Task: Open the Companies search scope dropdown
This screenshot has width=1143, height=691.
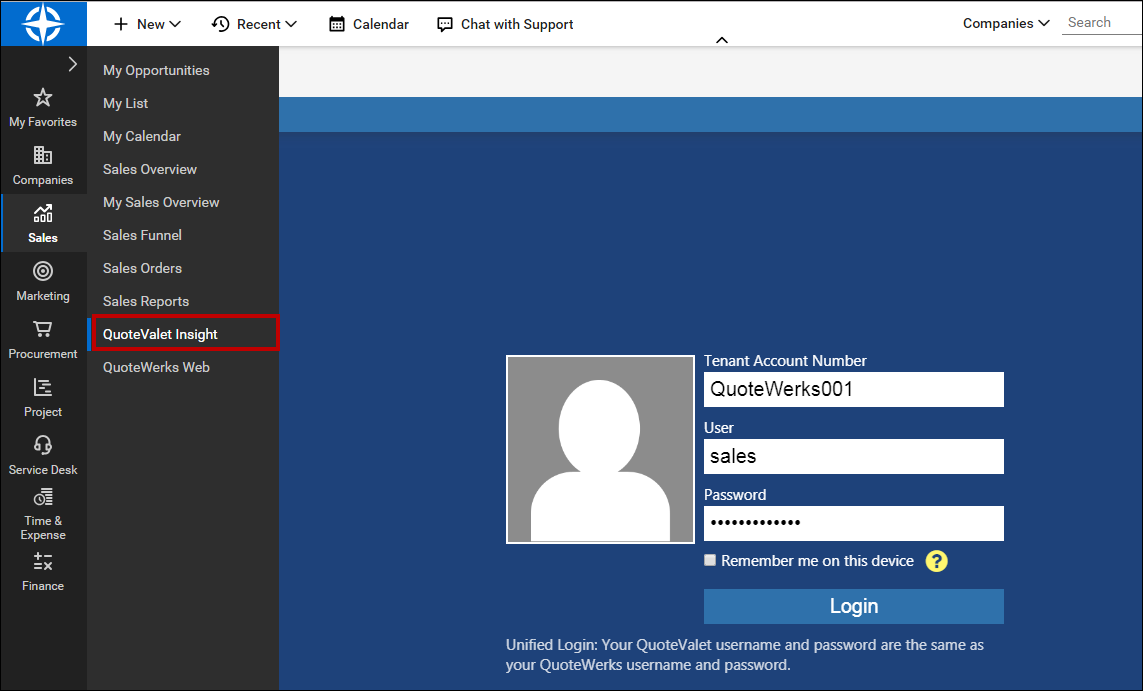Action: point(1006,23)
